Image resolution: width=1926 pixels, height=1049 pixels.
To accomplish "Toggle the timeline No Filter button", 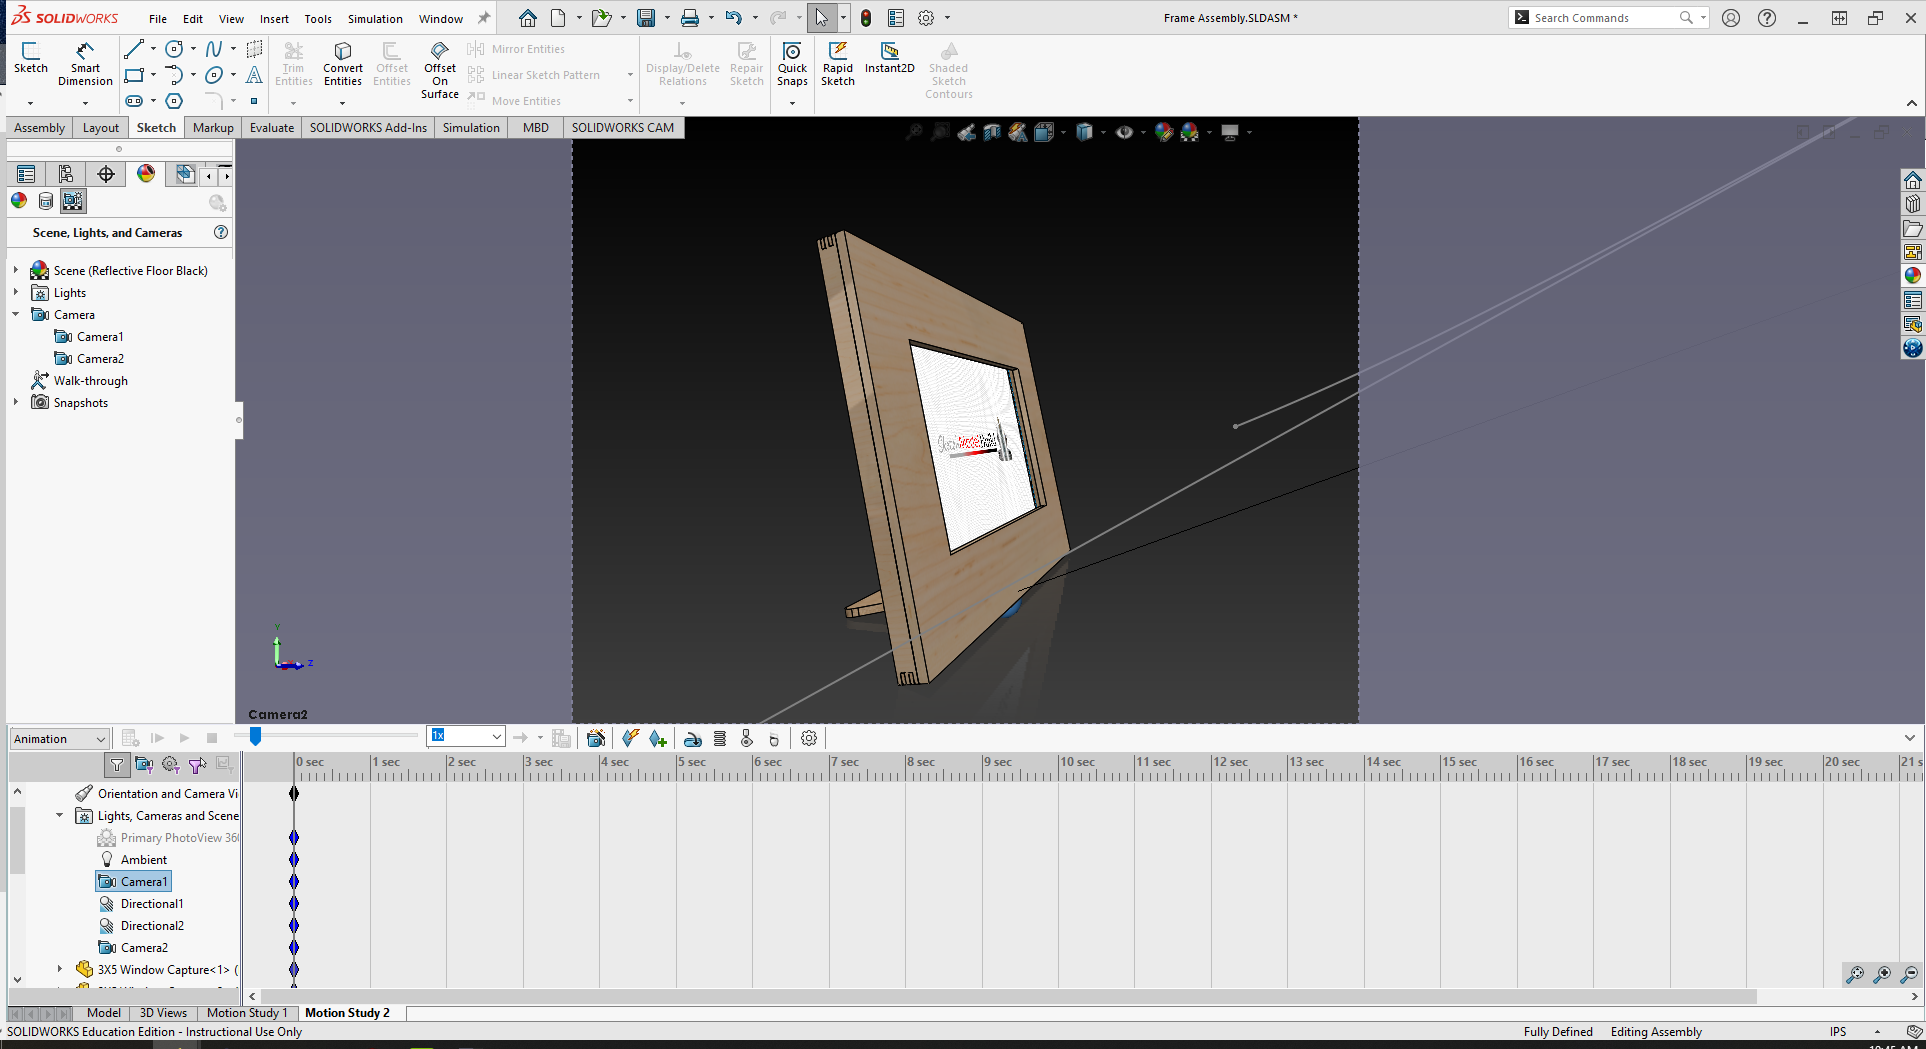I will pos(117,765).
